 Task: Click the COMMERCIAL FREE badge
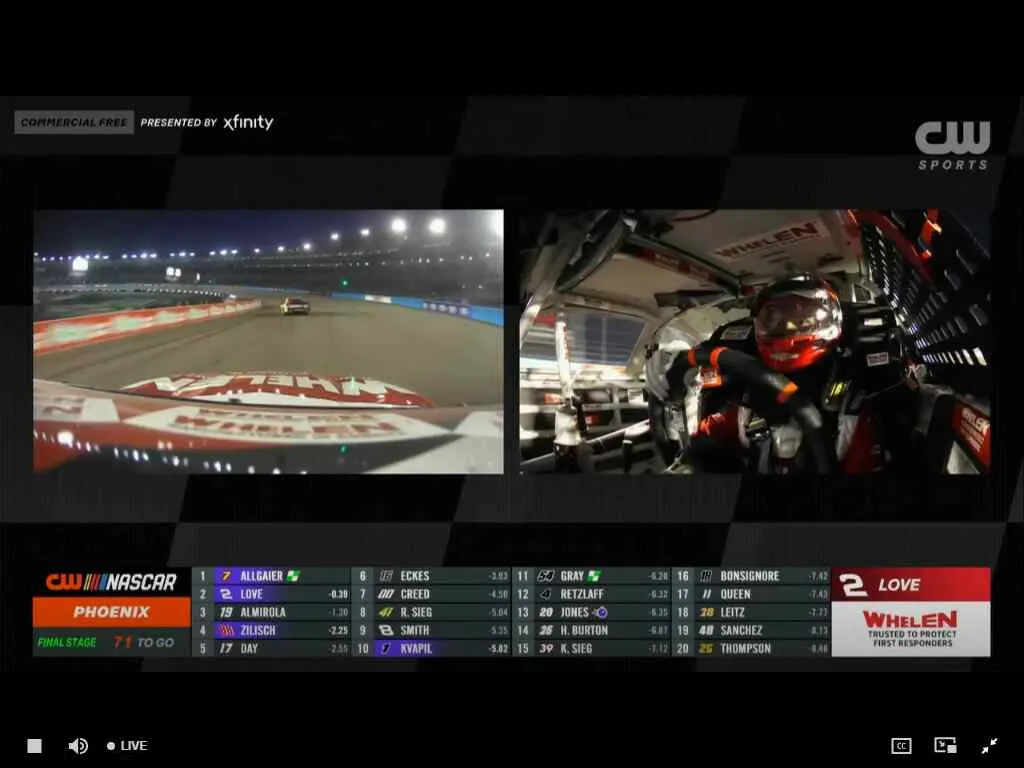(74, 122)
